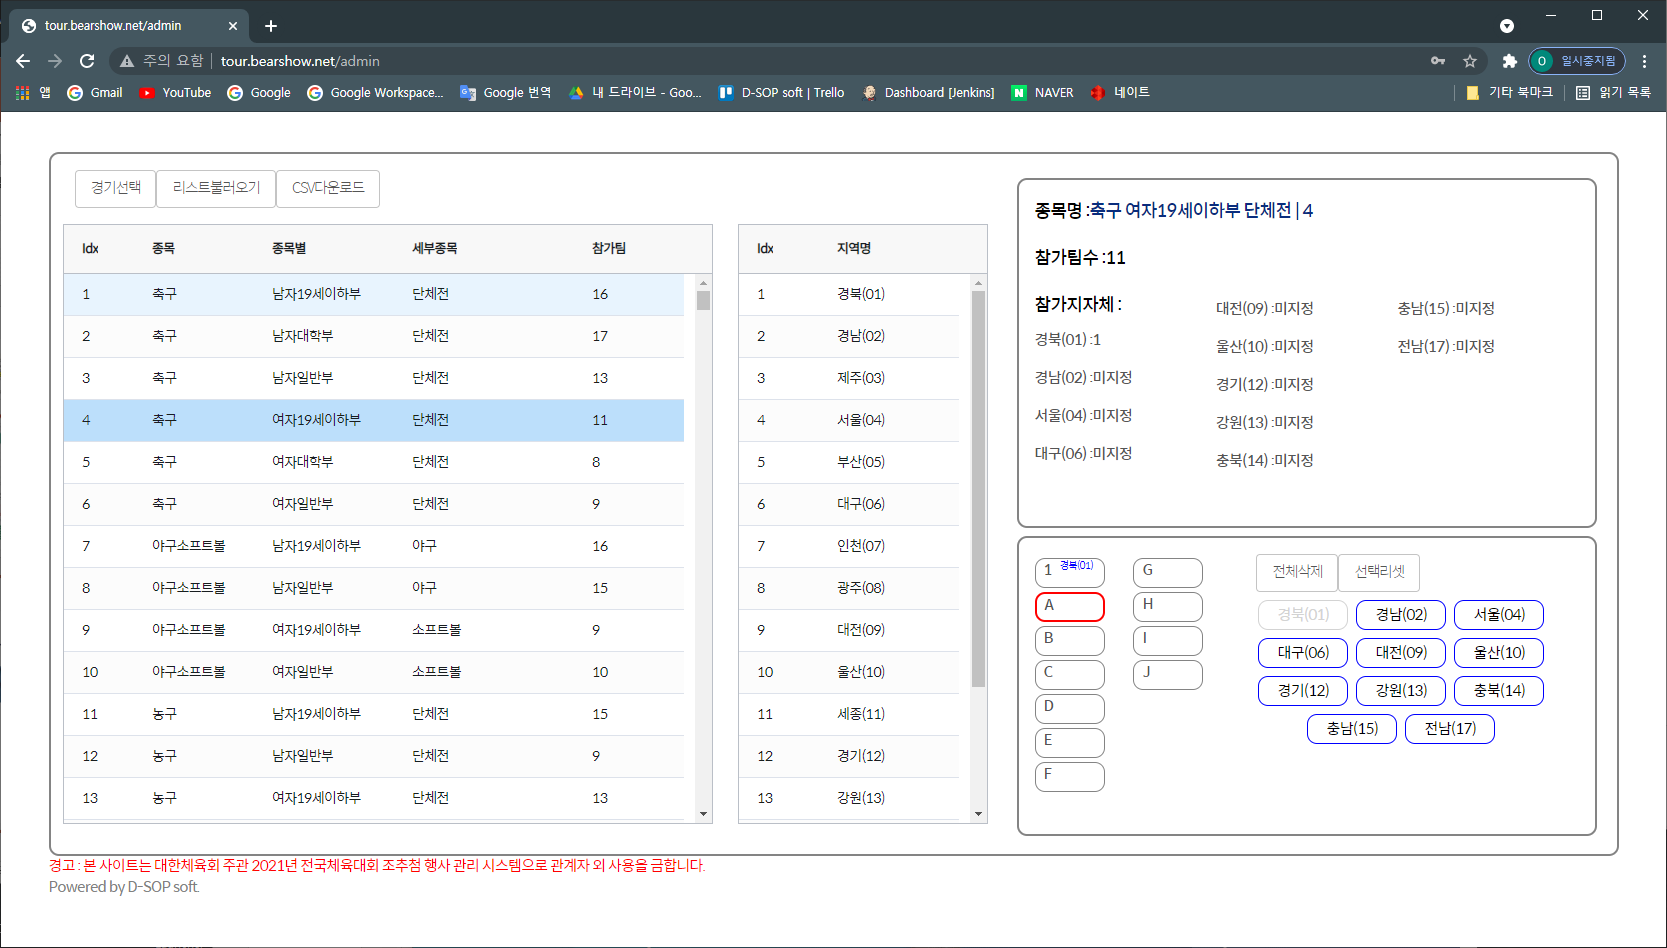Select region 세종(11) in region list
1667x948 pixels.
point(849,714)
